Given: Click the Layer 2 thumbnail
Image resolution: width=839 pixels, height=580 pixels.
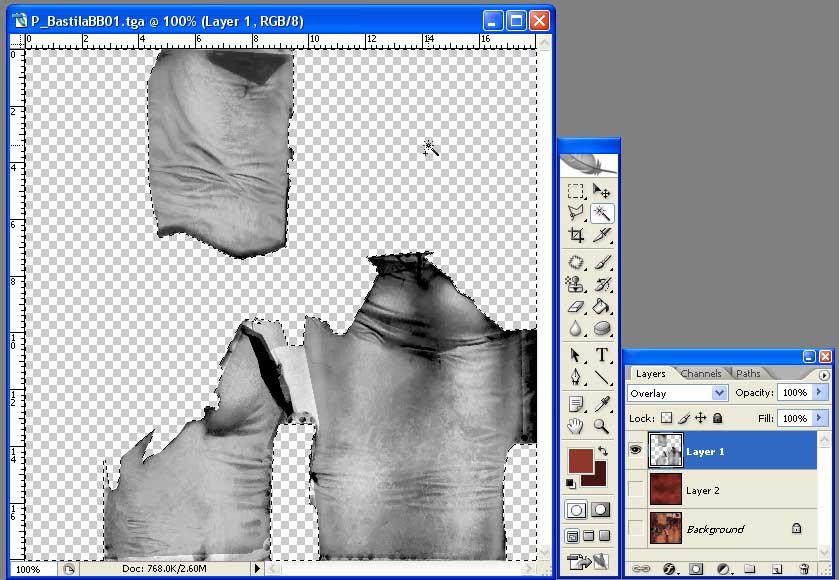Looking at the screenshot, I should [x=665, y=490].
